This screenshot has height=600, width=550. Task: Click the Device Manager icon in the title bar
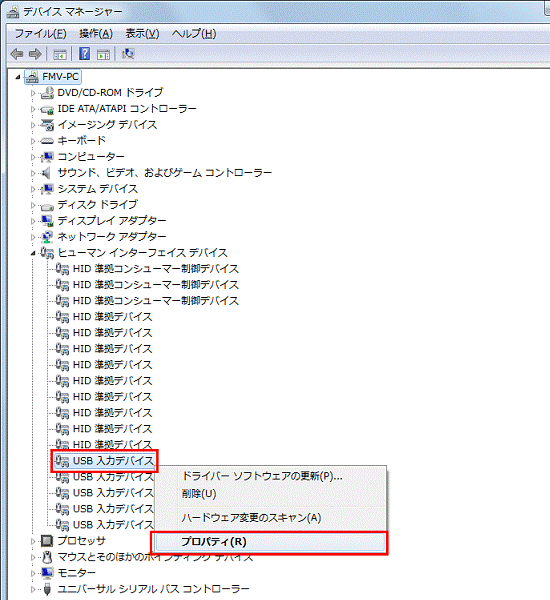click(x=13, y=12)
